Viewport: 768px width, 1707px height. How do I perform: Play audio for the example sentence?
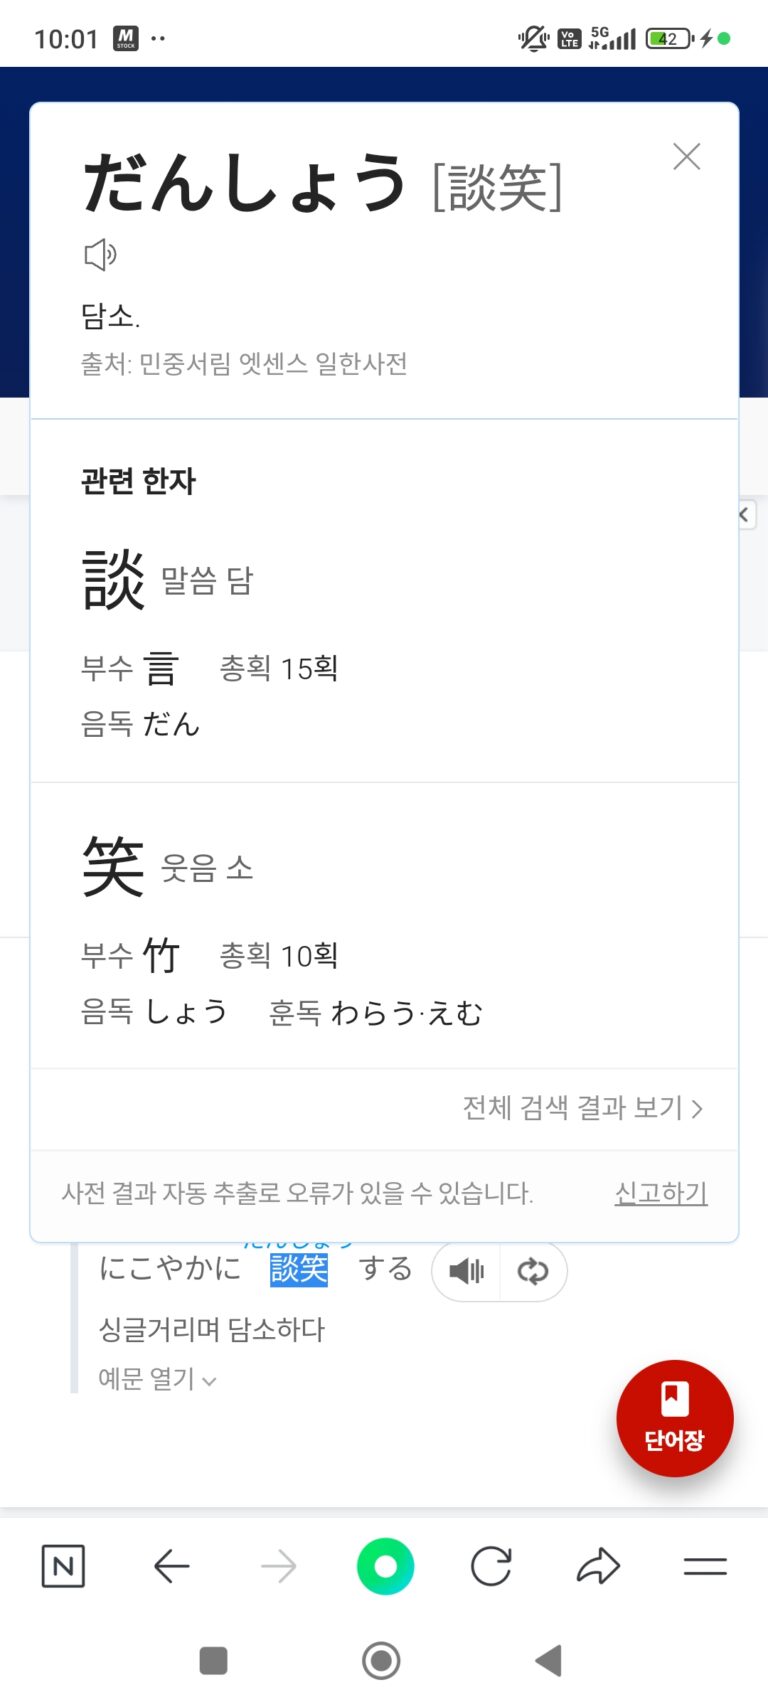466,1271
